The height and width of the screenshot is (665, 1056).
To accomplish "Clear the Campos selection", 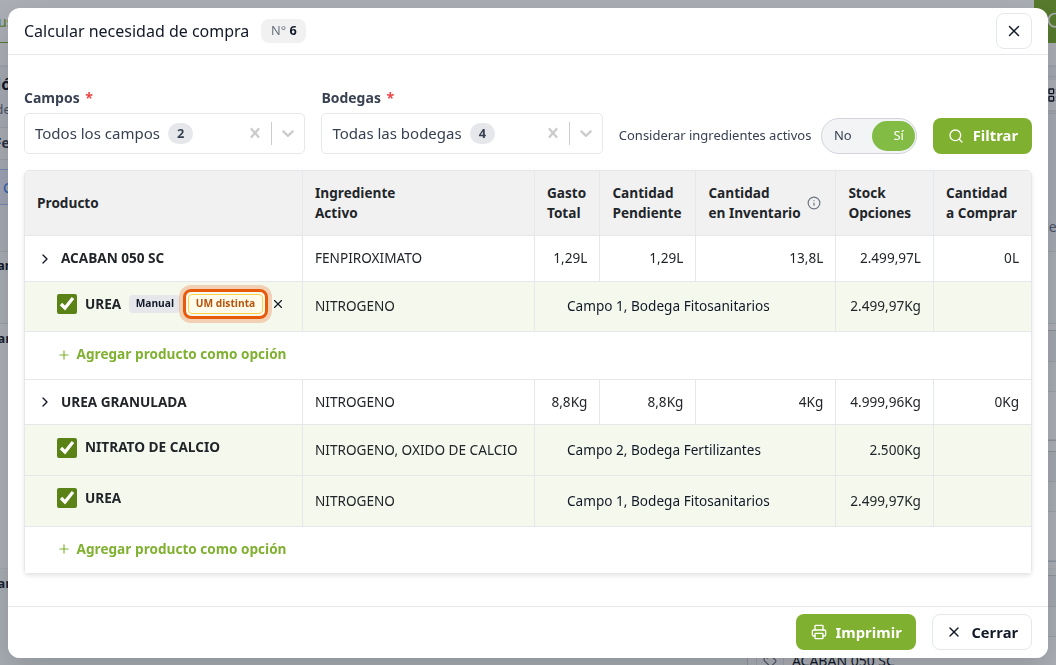I will [x=255, y=133].
